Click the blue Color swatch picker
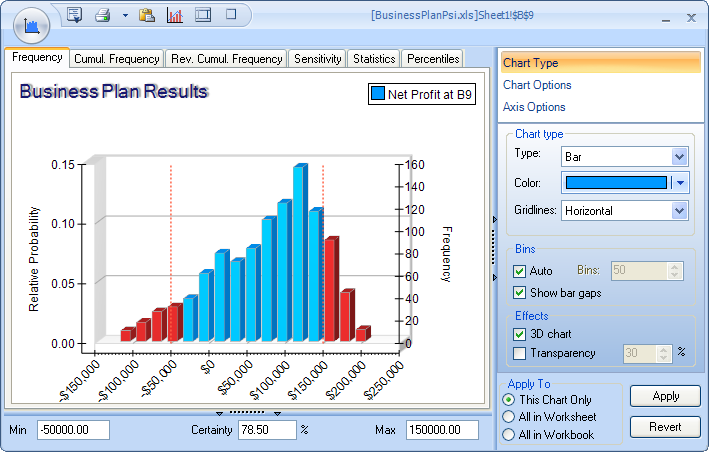This screenshot has height=452, width=709. click(x=616, y=183)
